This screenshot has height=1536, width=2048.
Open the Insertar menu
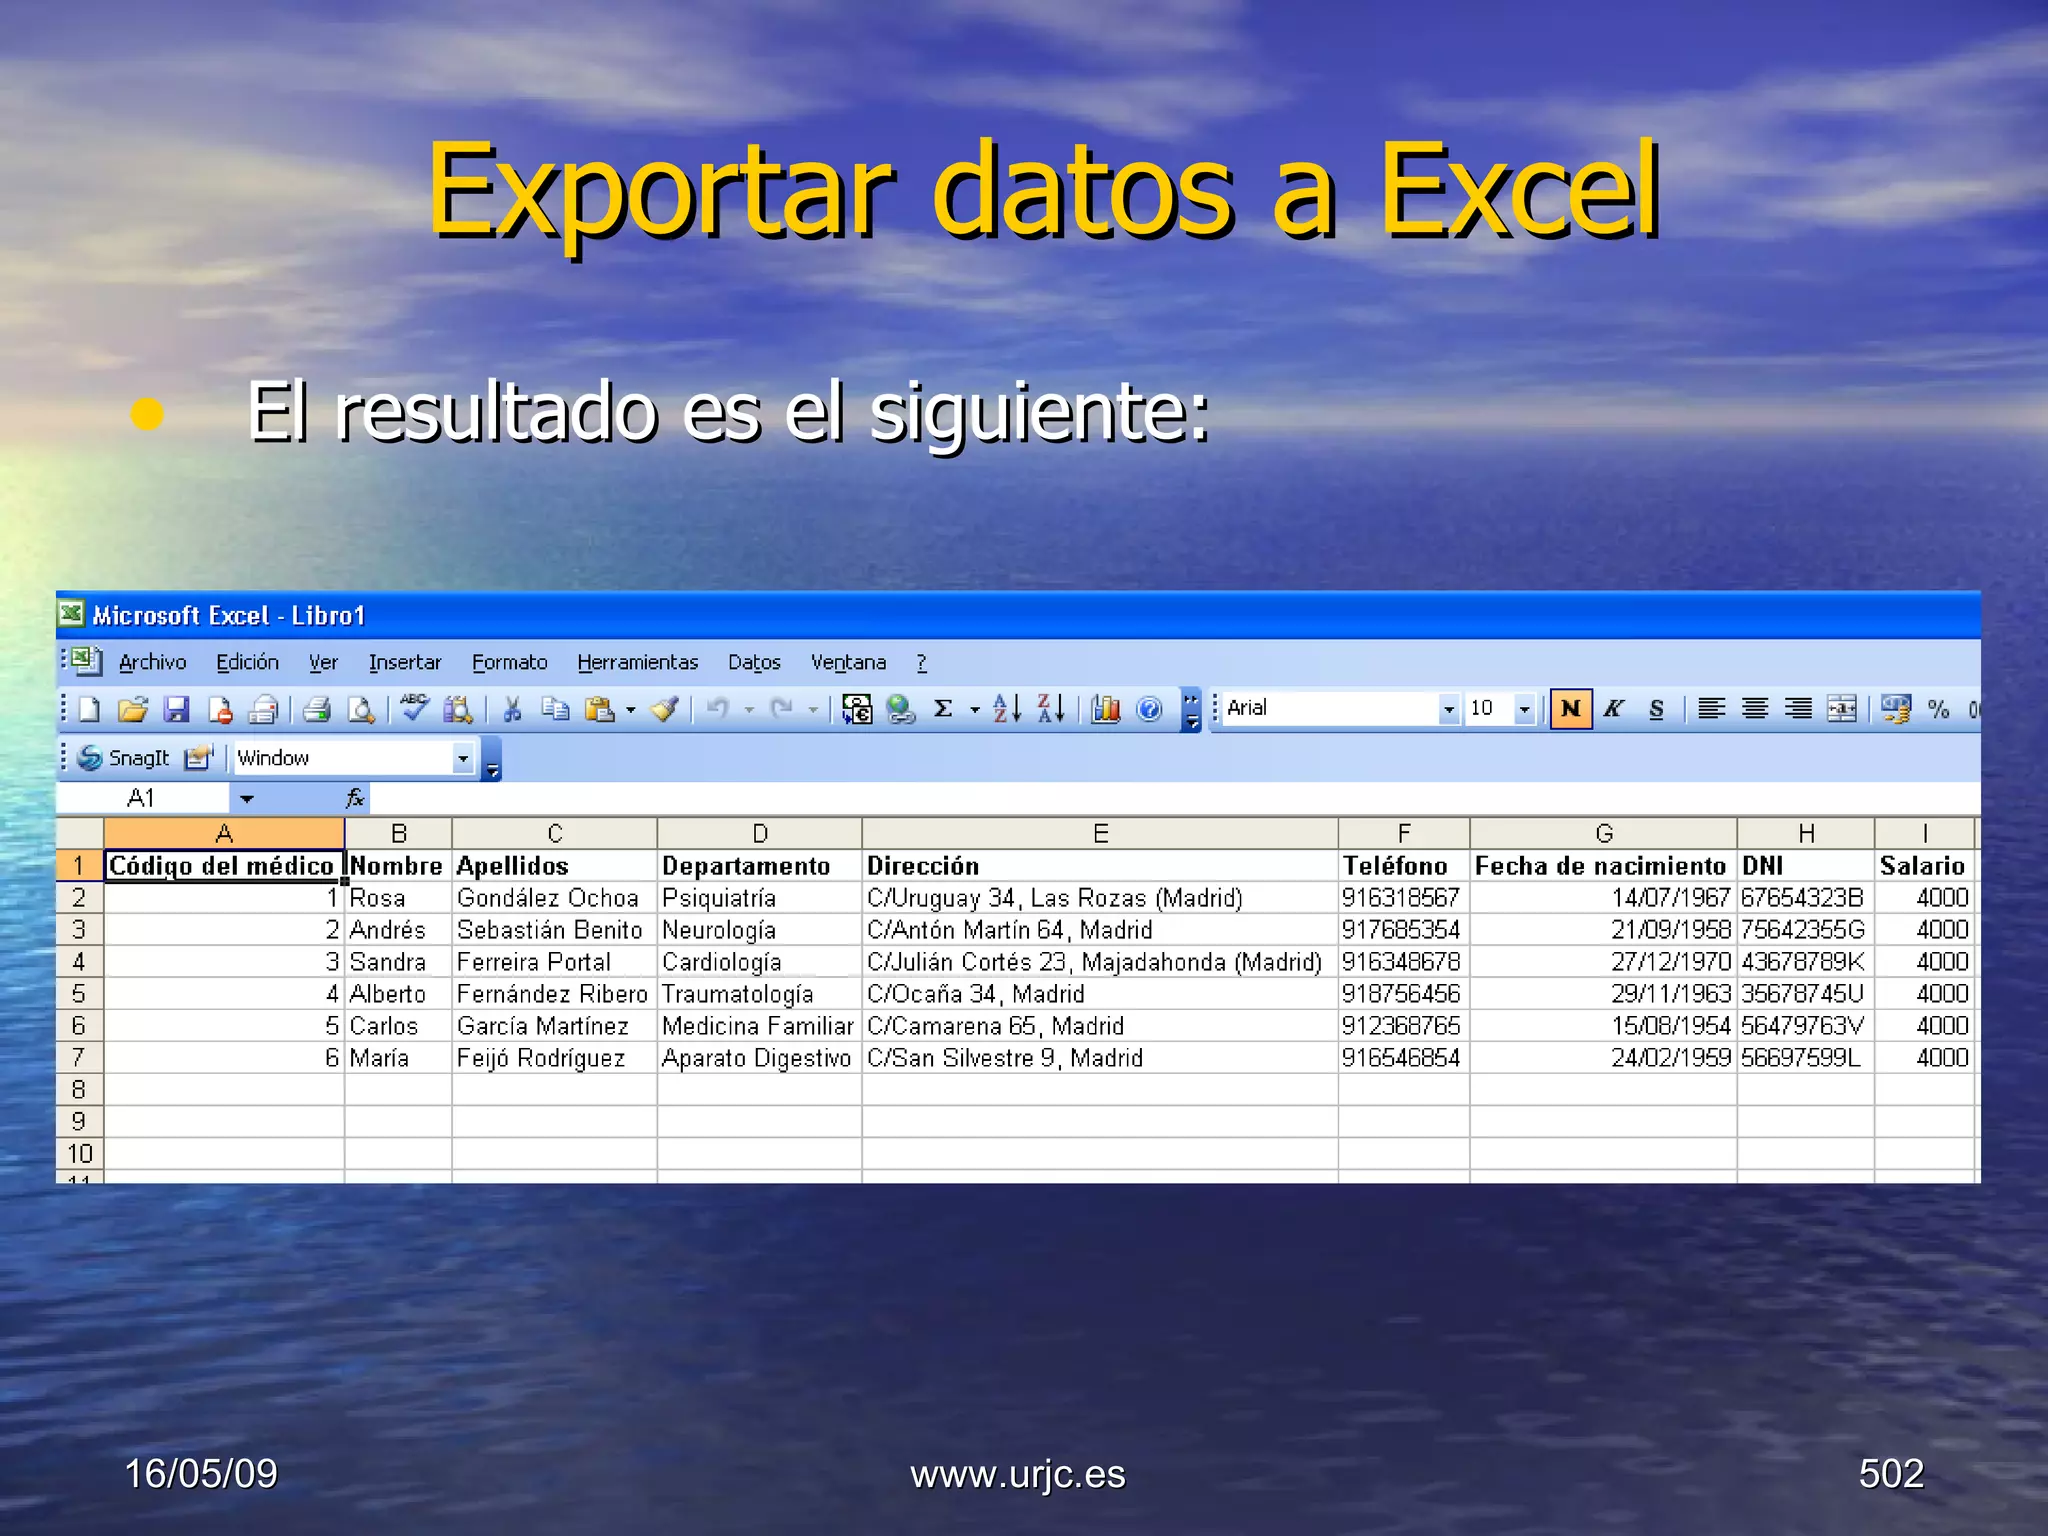pyautogui.click(x=404, y=662)
